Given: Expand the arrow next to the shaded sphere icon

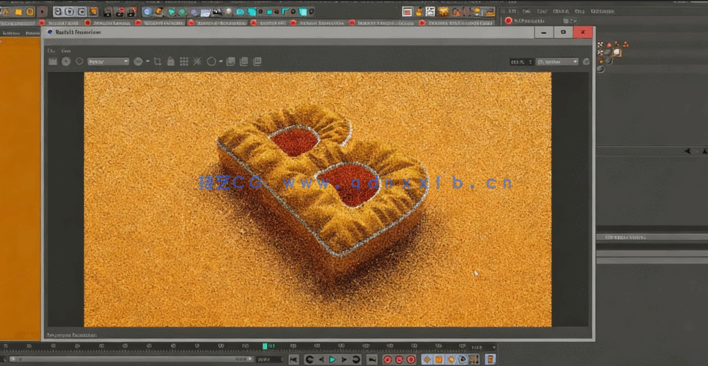Looking at the screenshot, I should tap(148, 61).
